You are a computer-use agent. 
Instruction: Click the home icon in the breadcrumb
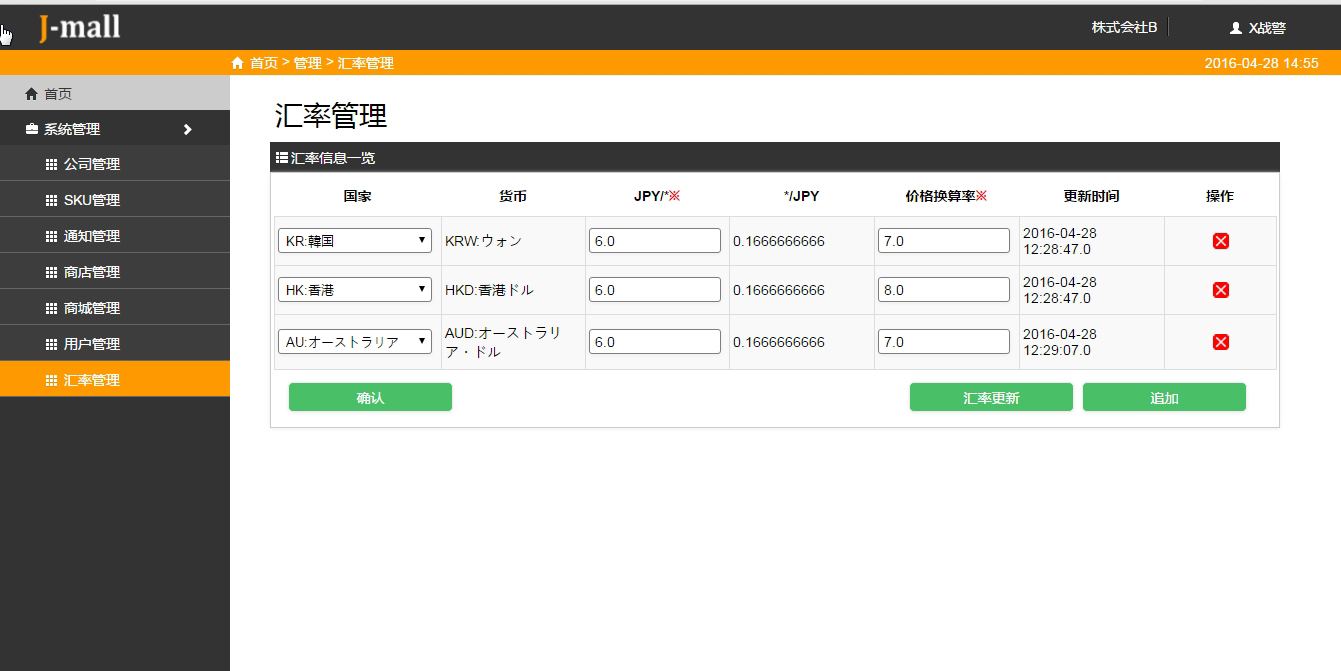(x=236, y=62)
